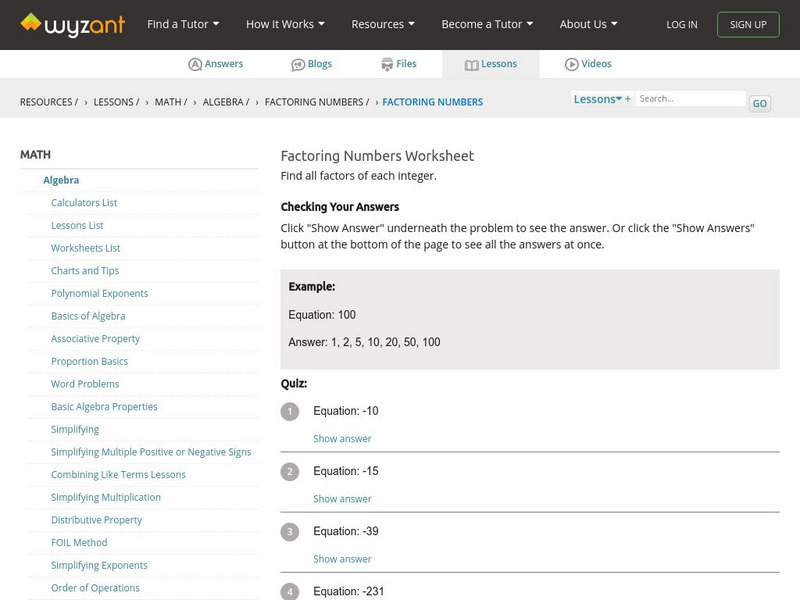Click the GO search button
This screenshot has width=800, height=600.
pos(760,103)
